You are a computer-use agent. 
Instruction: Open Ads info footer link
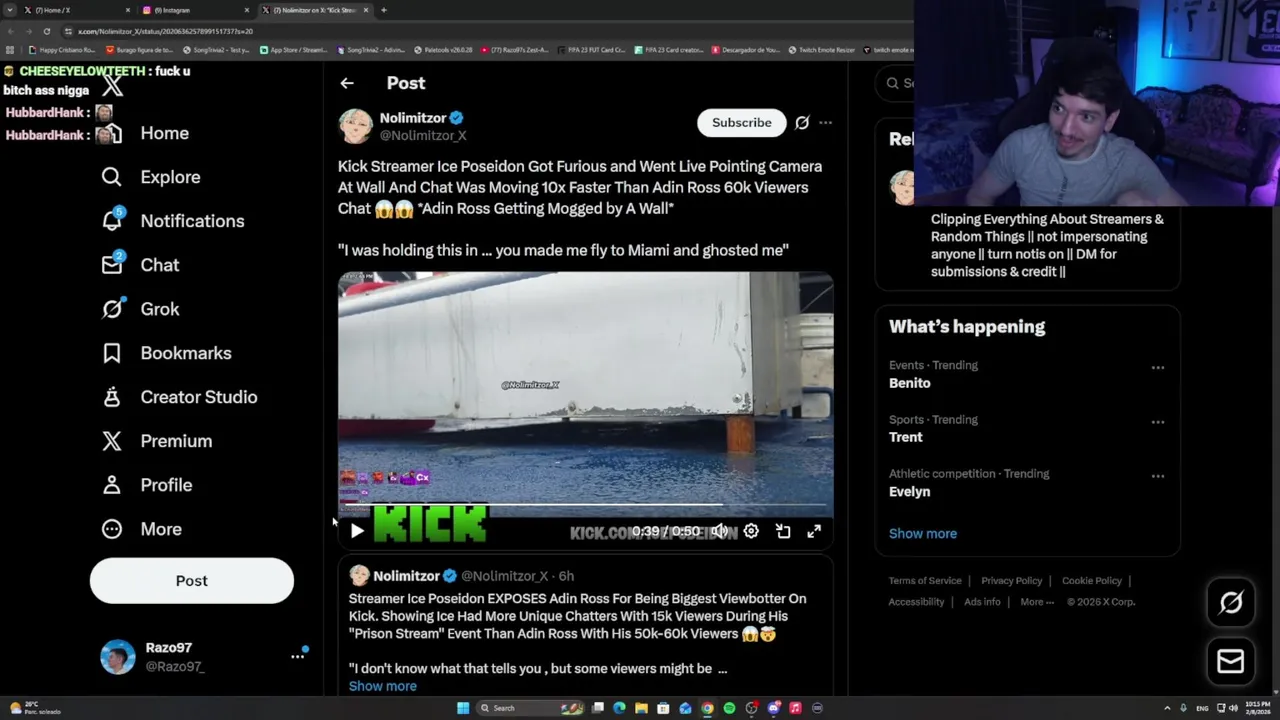[982, 602]
